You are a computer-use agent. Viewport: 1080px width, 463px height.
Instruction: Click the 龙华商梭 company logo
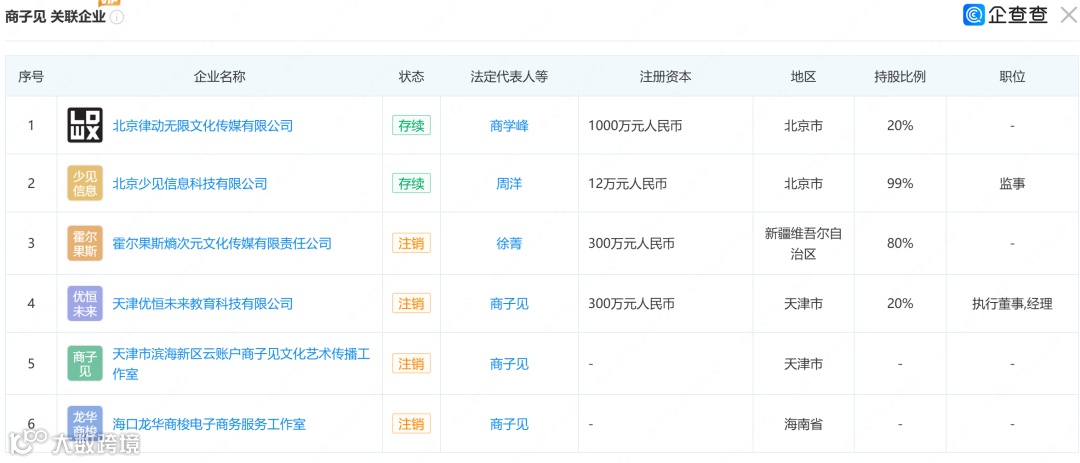tap(85, 423)
